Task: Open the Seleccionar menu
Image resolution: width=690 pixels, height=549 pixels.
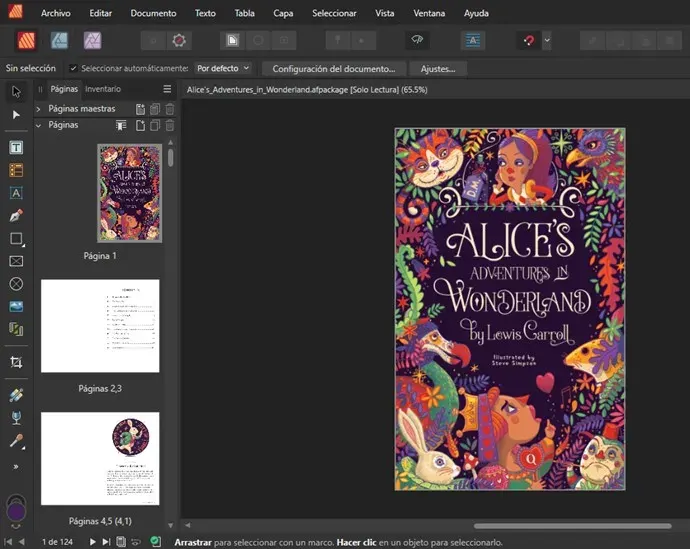Action: 334,13
